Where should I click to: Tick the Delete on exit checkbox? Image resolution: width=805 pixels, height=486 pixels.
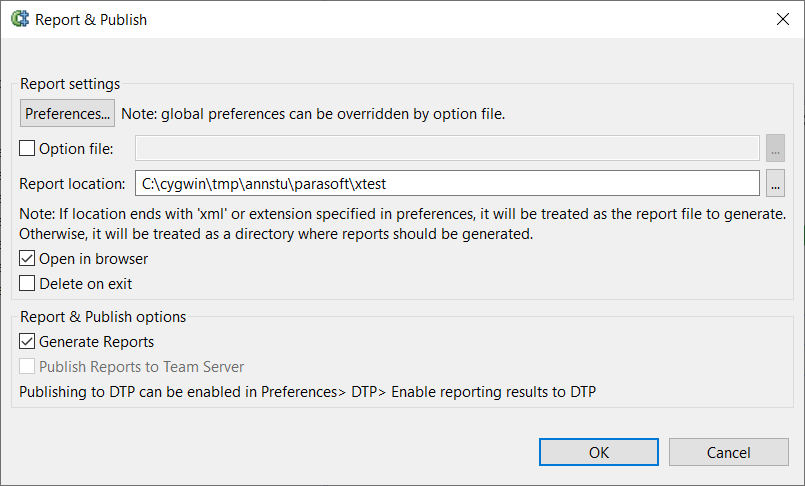point(27,283)
